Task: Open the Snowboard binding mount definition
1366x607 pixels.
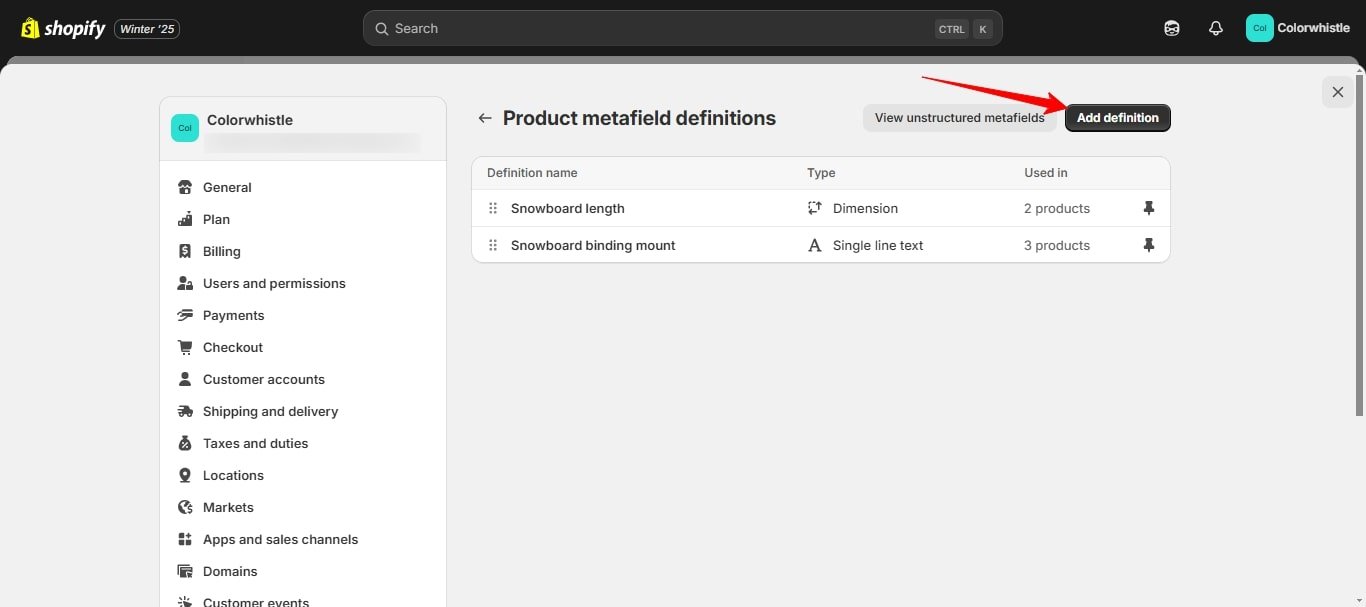Action: (x=593, y=245)
